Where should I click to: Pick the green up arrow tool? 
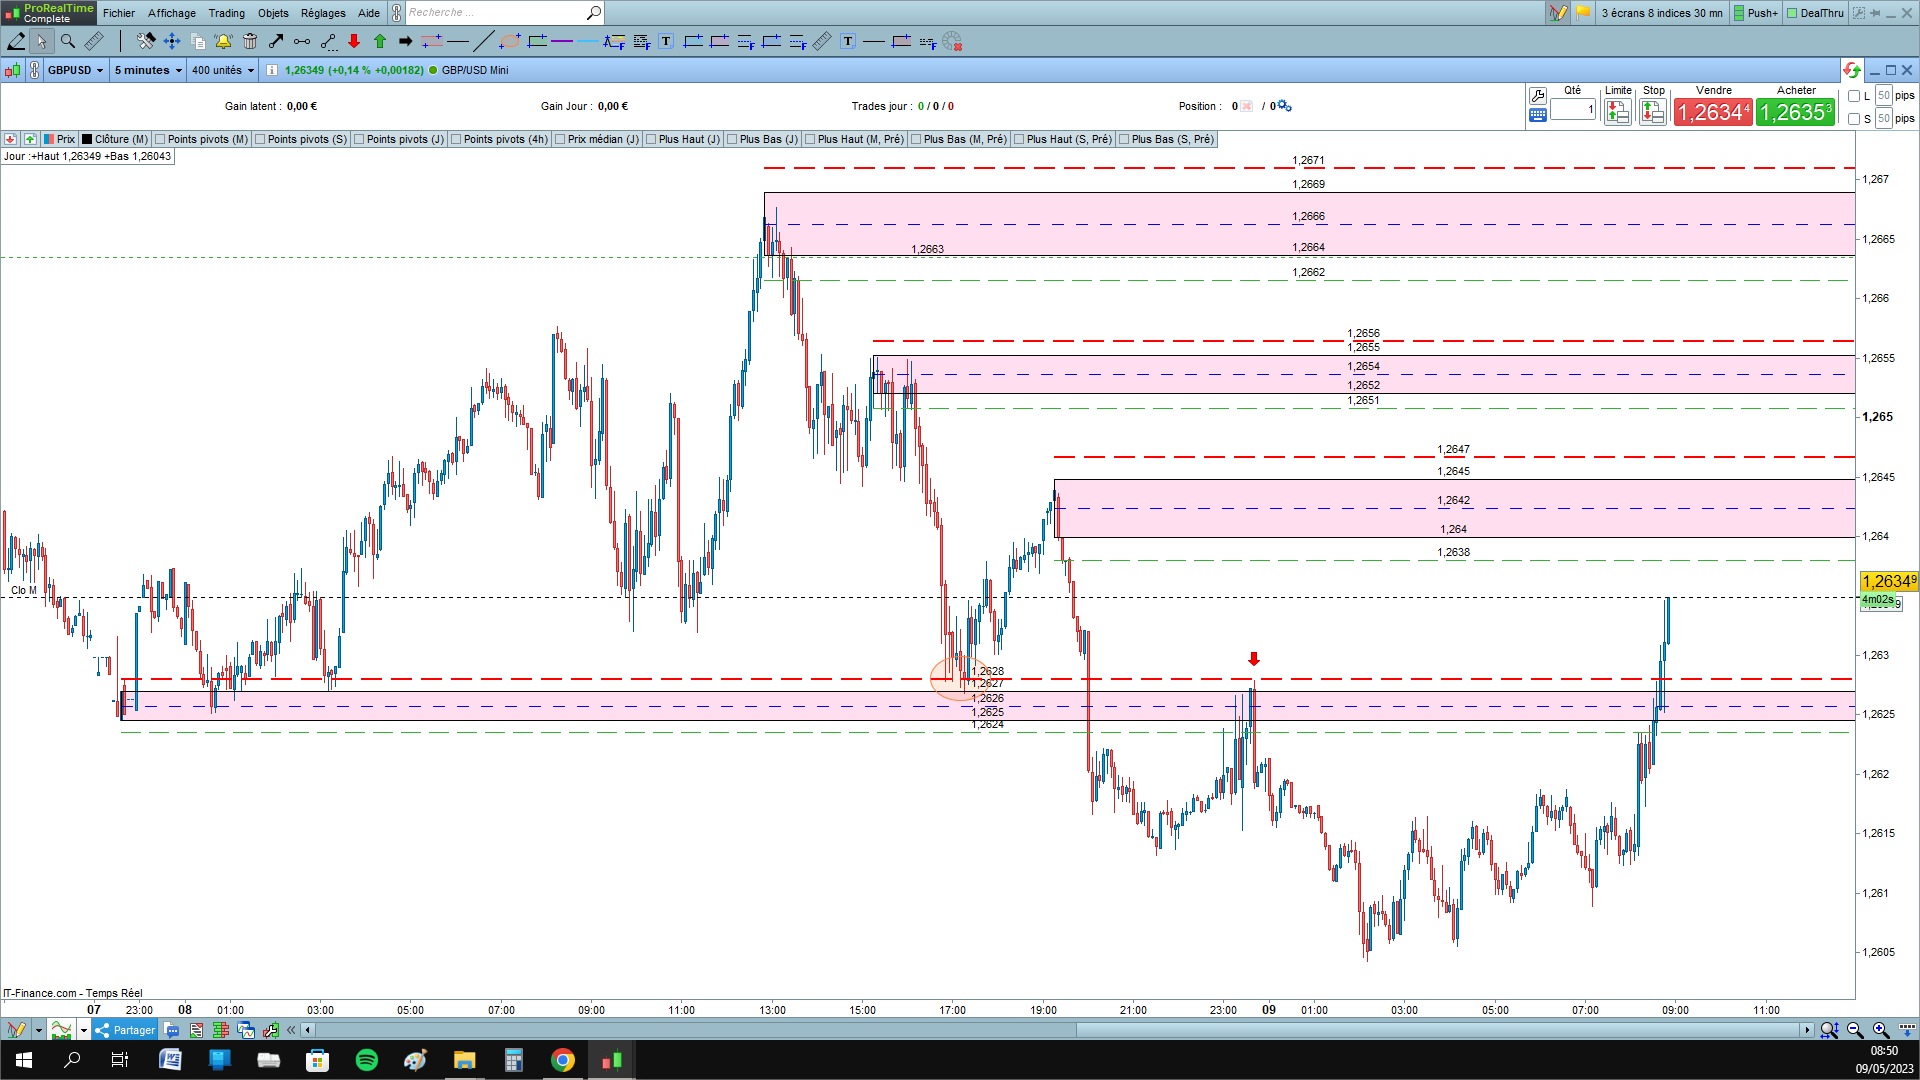click(380, 41)
